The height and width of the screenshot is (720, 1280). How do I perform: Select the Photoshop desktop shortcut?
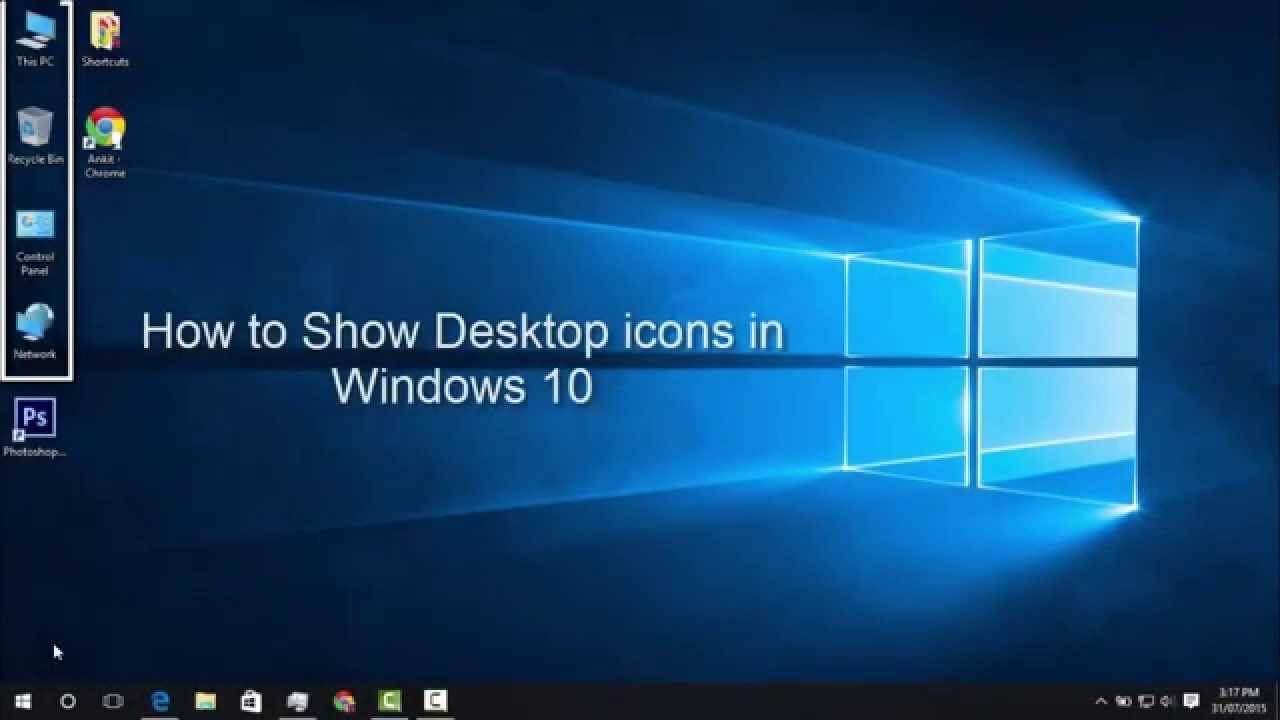click(35, 428)
